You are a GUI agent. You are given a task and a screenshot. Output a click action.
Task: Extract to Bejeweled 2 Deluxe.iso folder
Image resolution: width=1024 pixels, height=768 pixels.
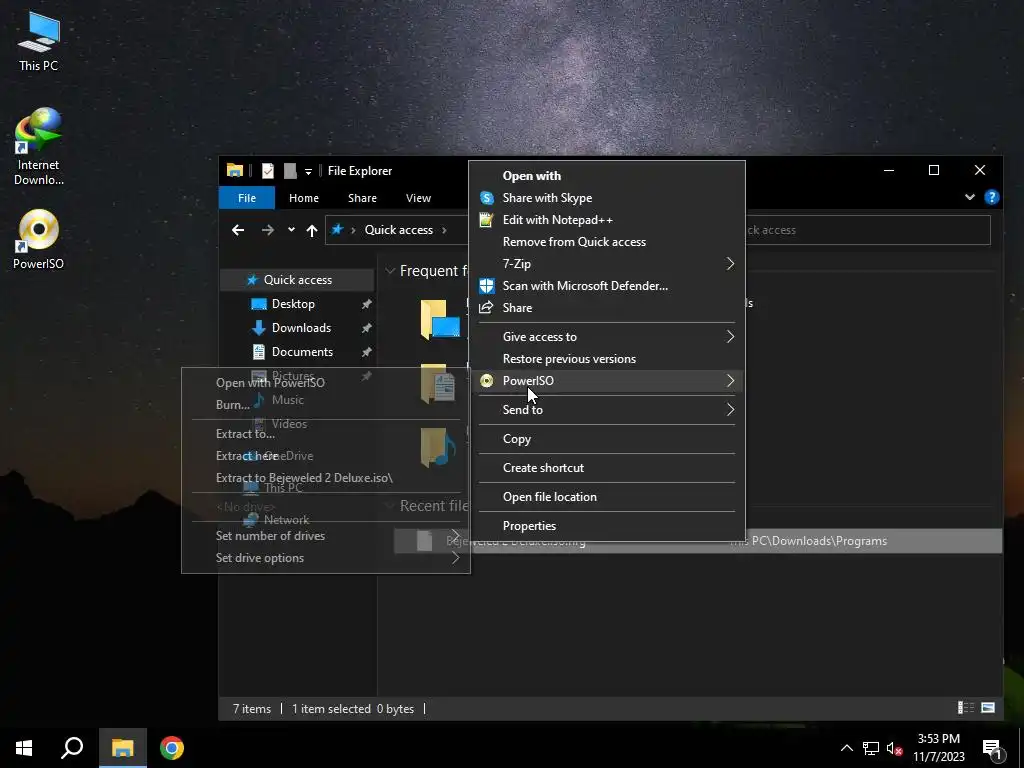(326, 478)
